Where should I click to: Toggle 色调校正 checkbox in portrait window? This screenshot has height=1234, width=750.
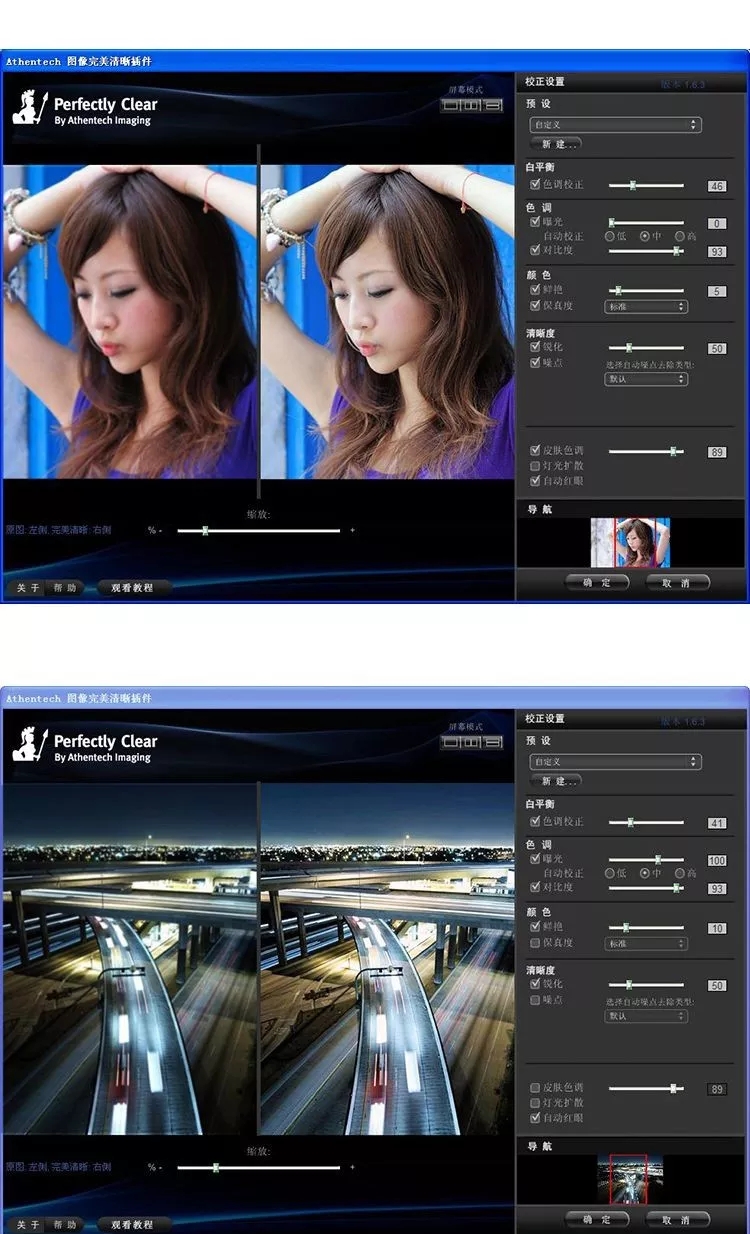535,185
